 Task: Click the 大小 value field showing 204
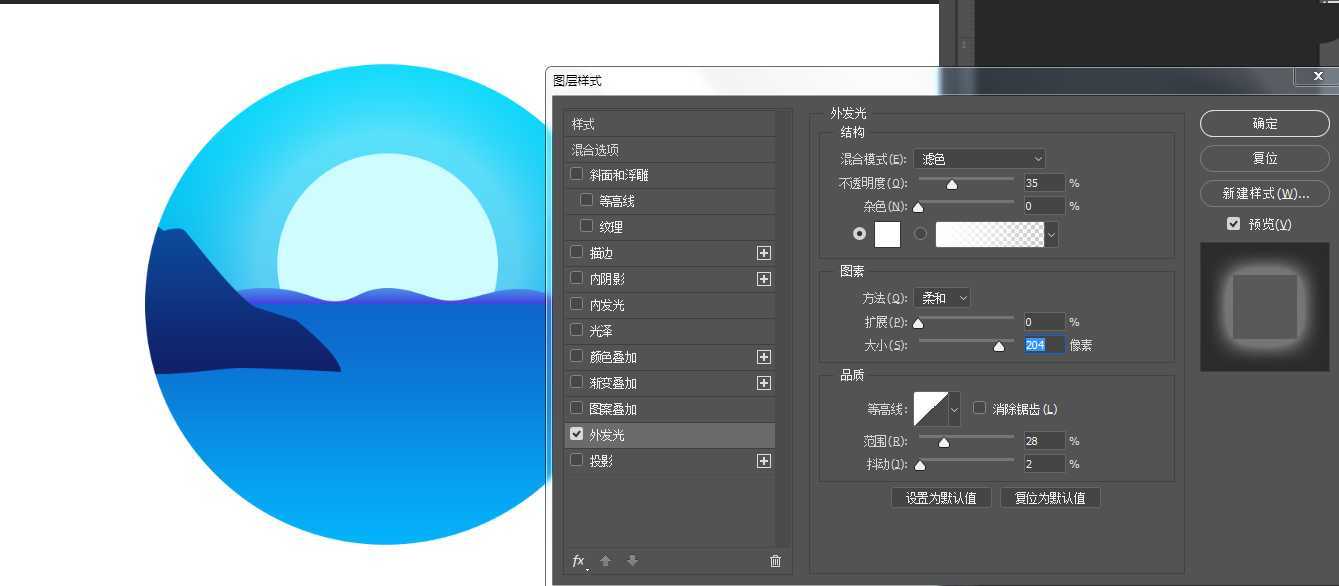click(1043, 344)
